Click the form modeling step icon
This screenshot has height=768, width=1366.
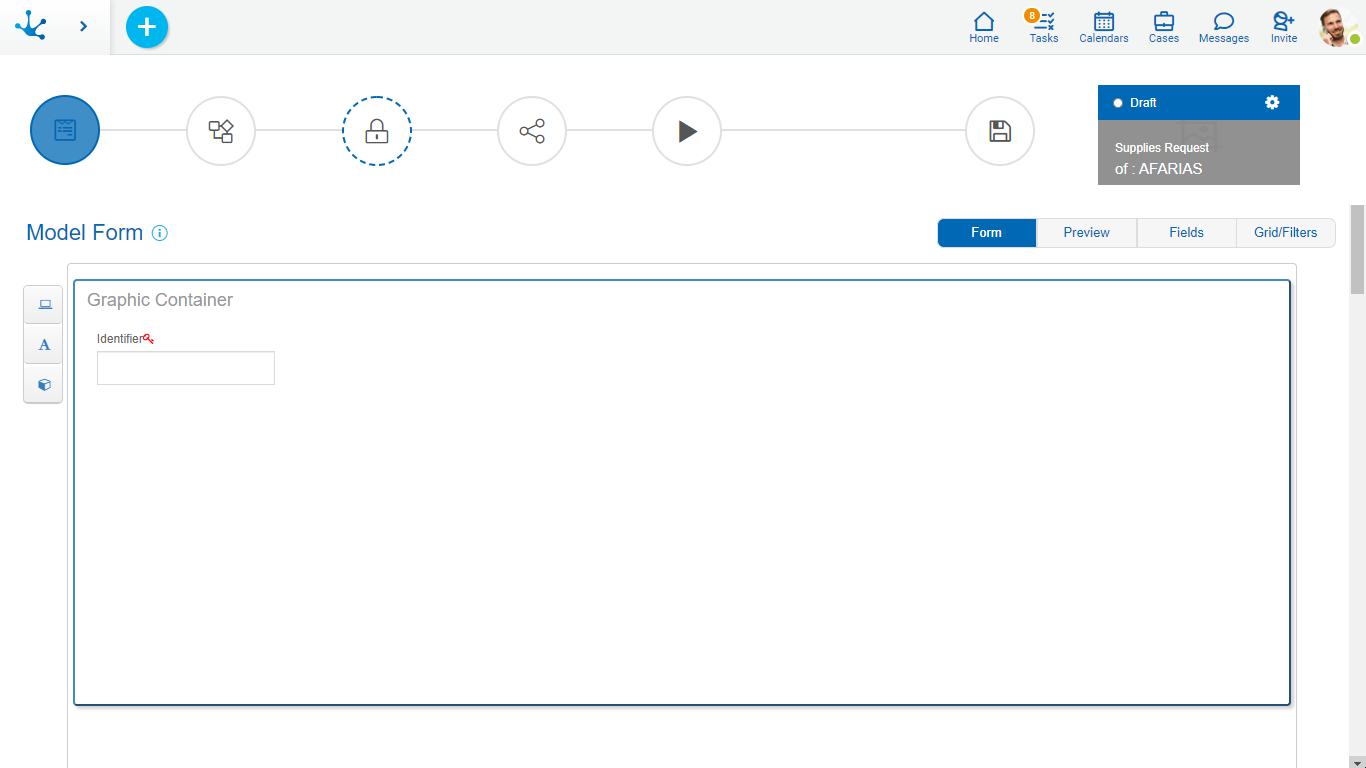coord(65,130)
